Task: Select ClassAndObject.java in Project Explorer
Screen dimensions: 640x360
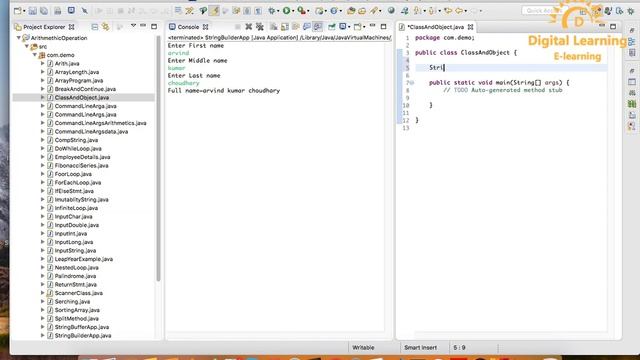Action: click(82, 98)
